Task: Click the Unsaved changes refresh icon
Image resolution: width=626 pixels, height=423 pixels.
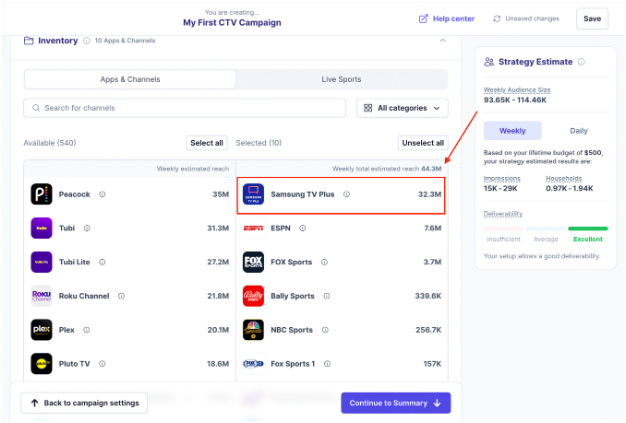Action: pos(497,19)
